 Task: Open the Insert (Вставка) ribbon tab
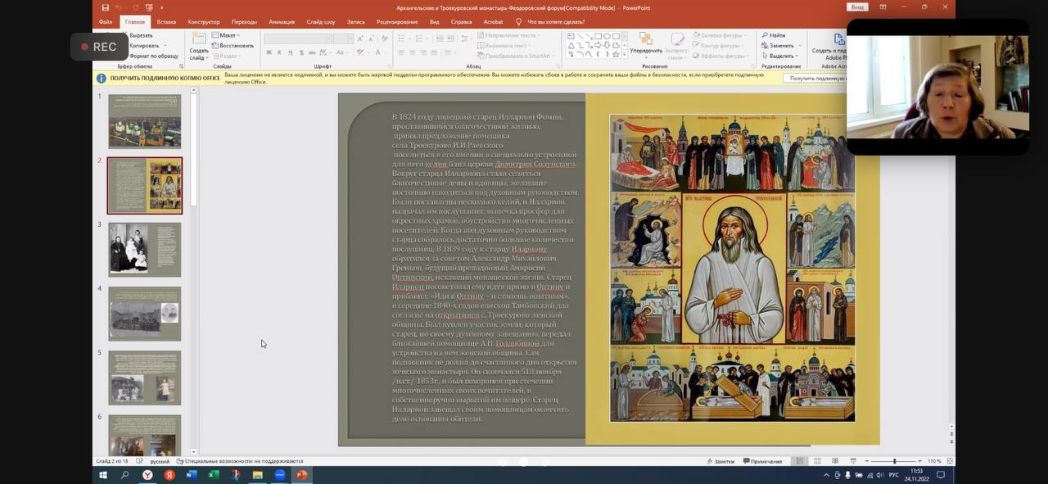coord(166,21)
